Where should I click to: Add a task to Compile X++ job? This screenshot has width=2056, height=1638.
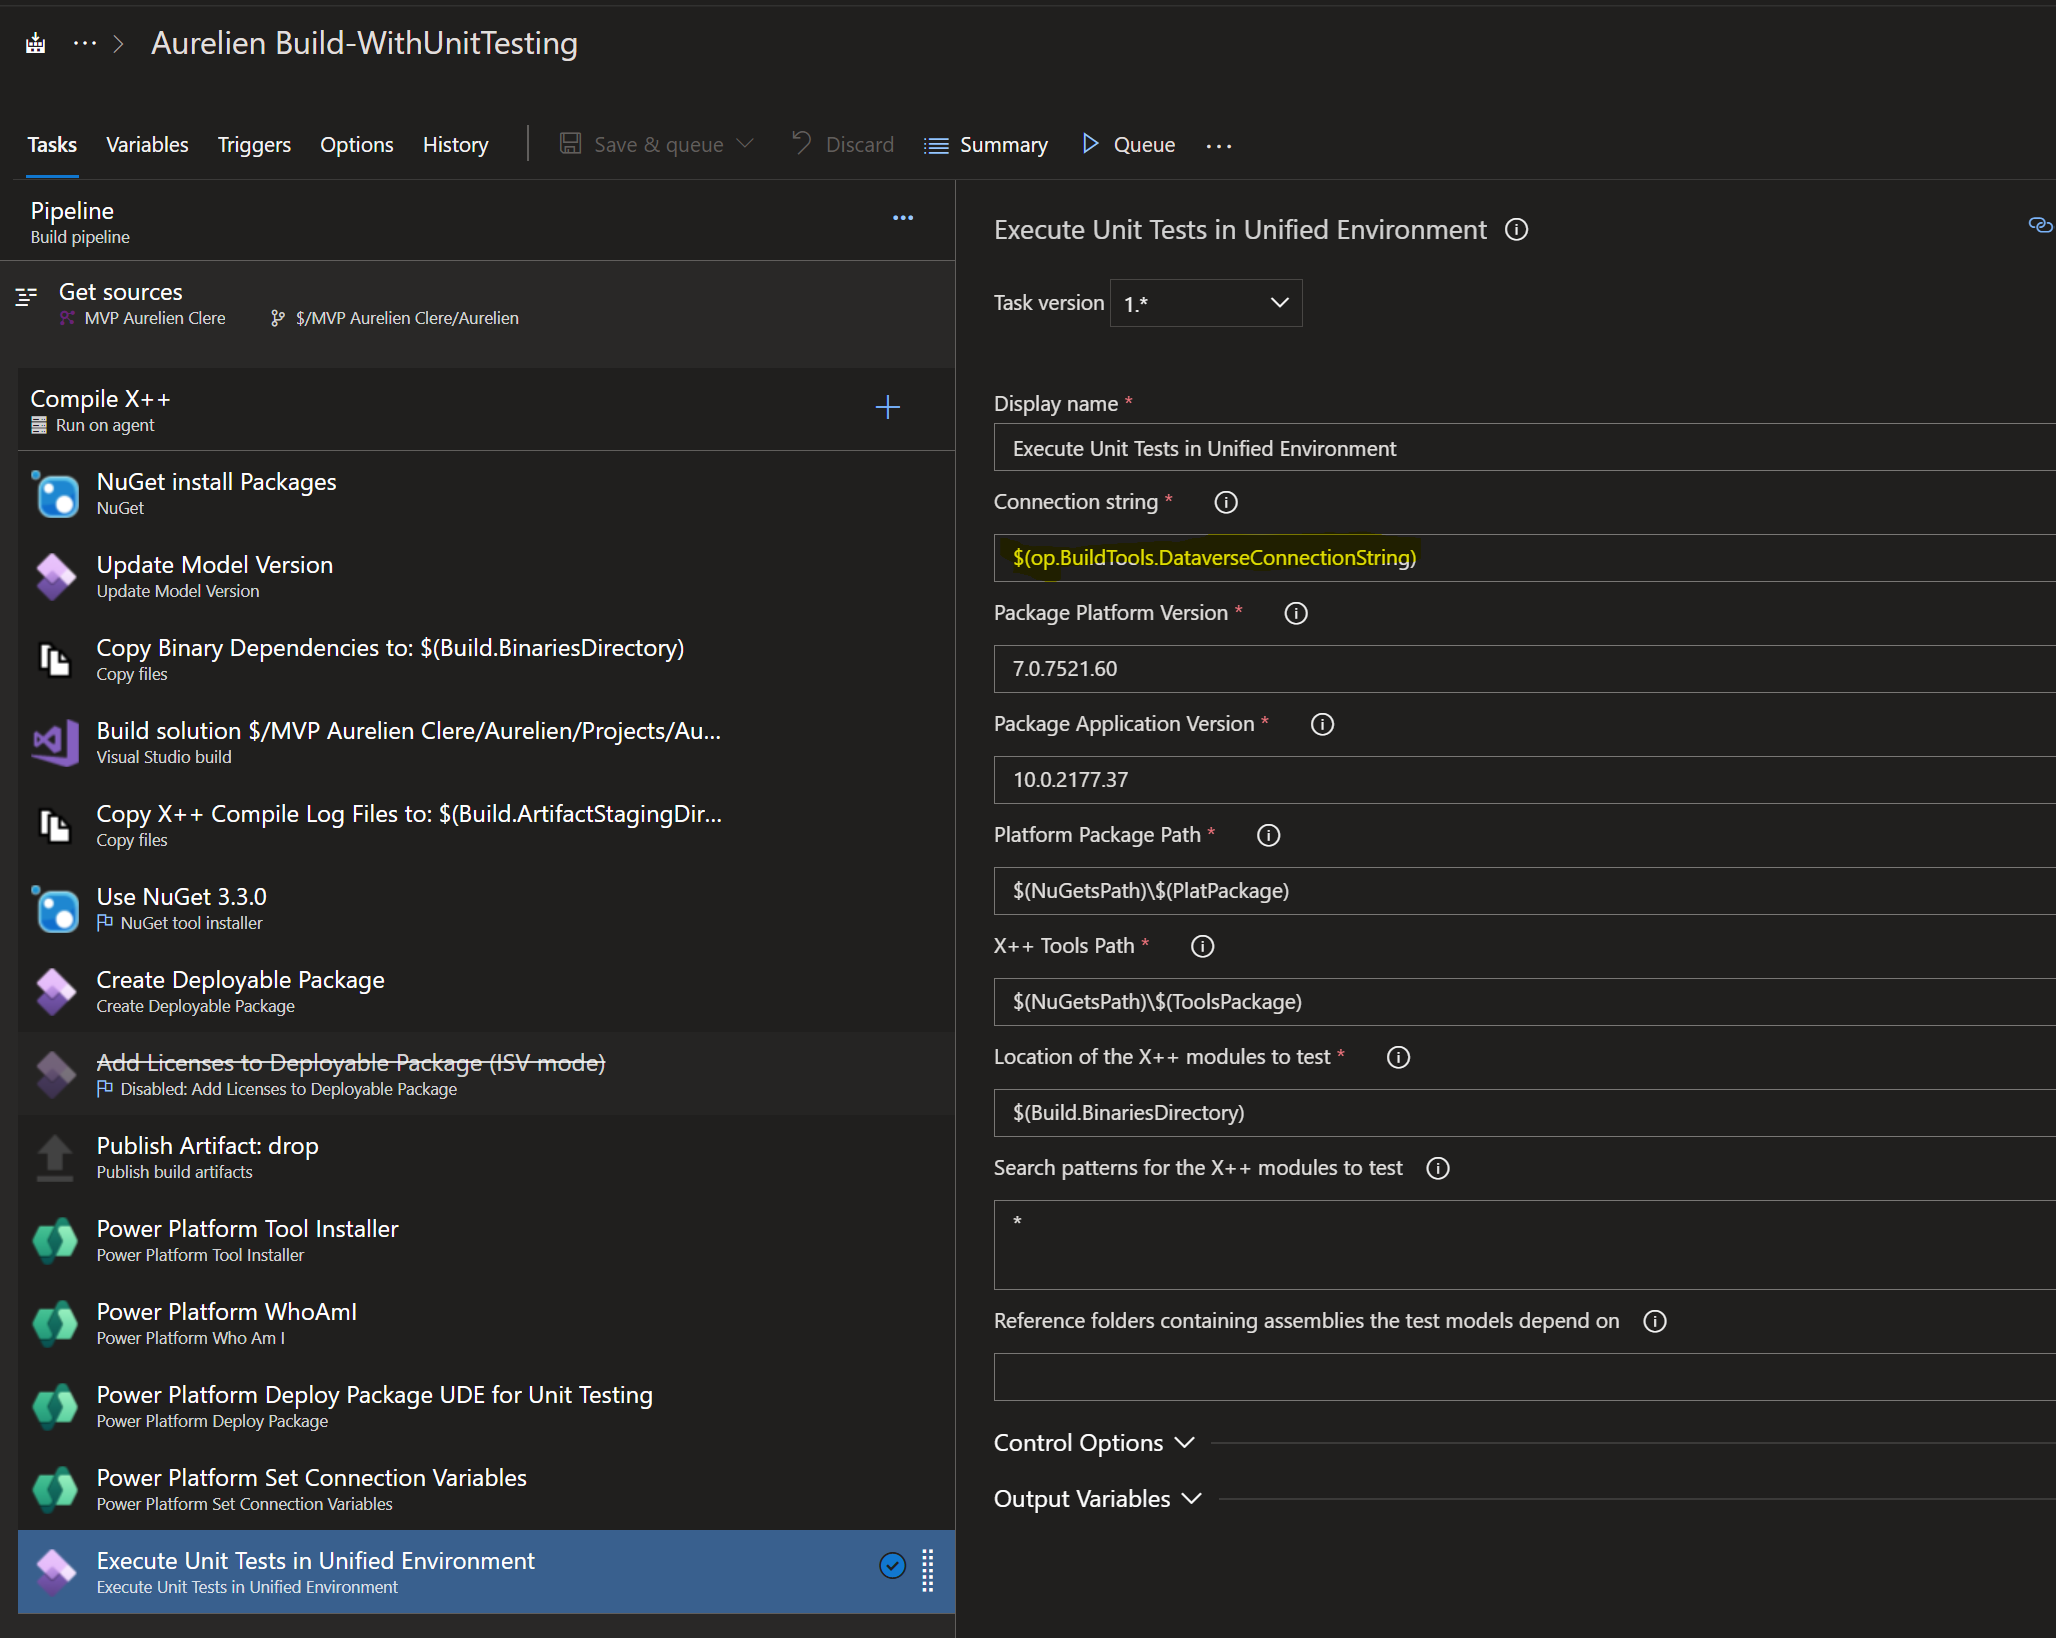(x=888, y=407)
